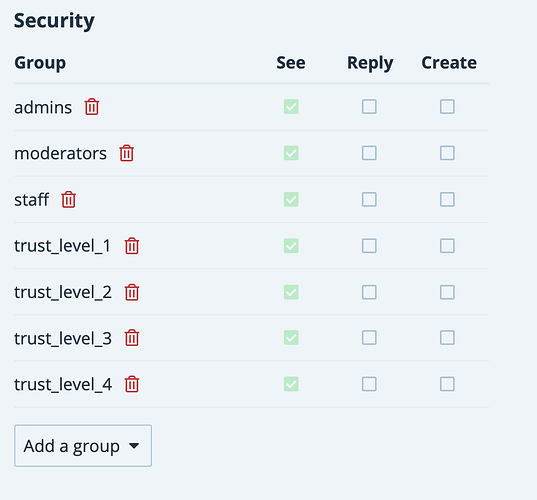Click the trash icon next to staff
The height and width of the screenshot is (500, 537).
(x=68, y=199)
